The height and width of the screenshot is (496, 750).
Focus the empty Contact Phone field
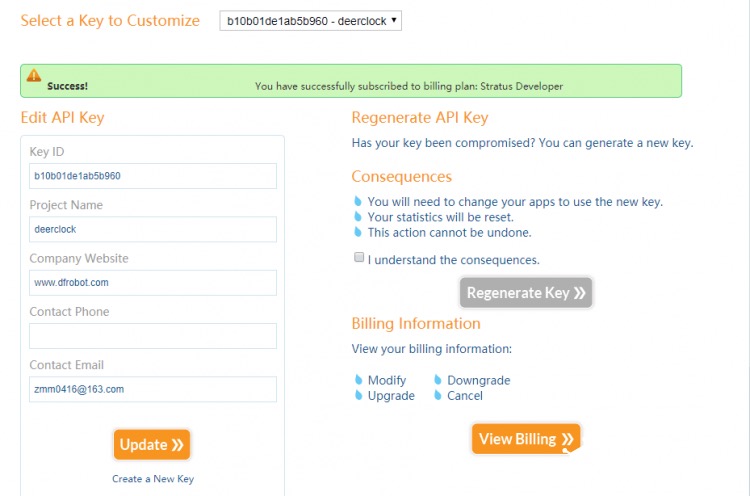[x=153, y=336]
